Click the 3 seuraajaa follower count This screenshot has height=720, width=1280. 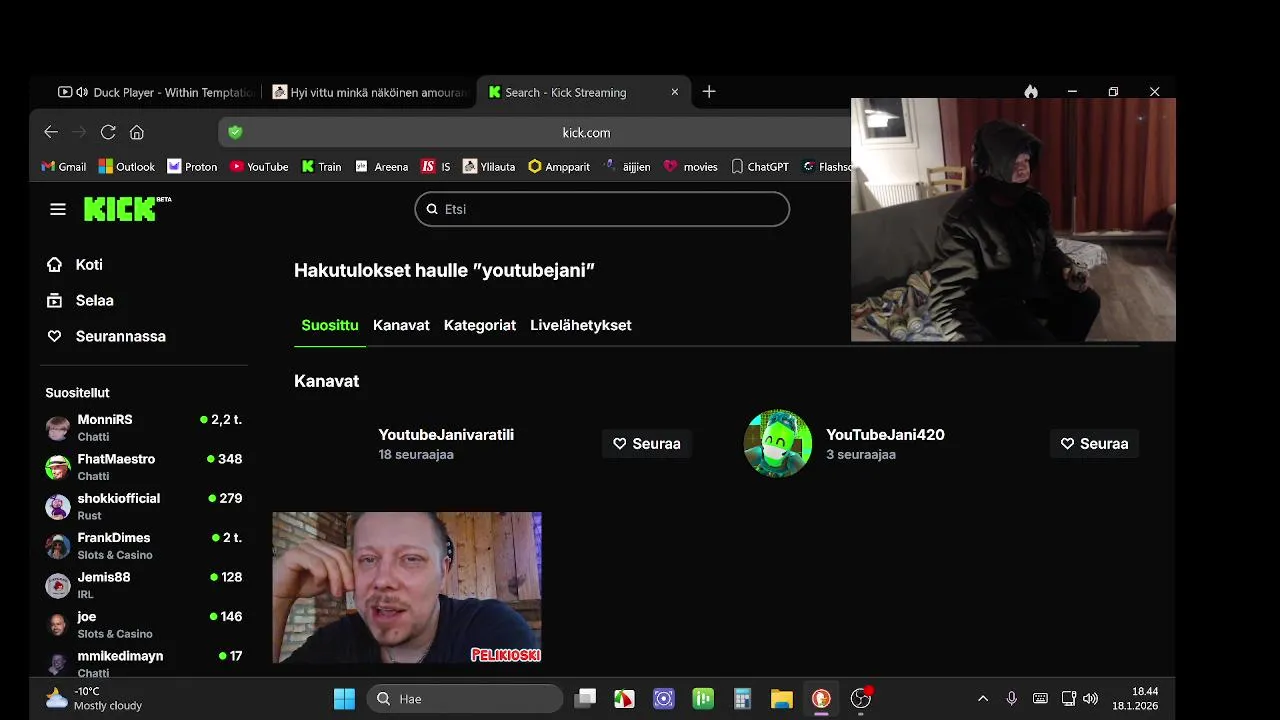click(x=861, y=455)
